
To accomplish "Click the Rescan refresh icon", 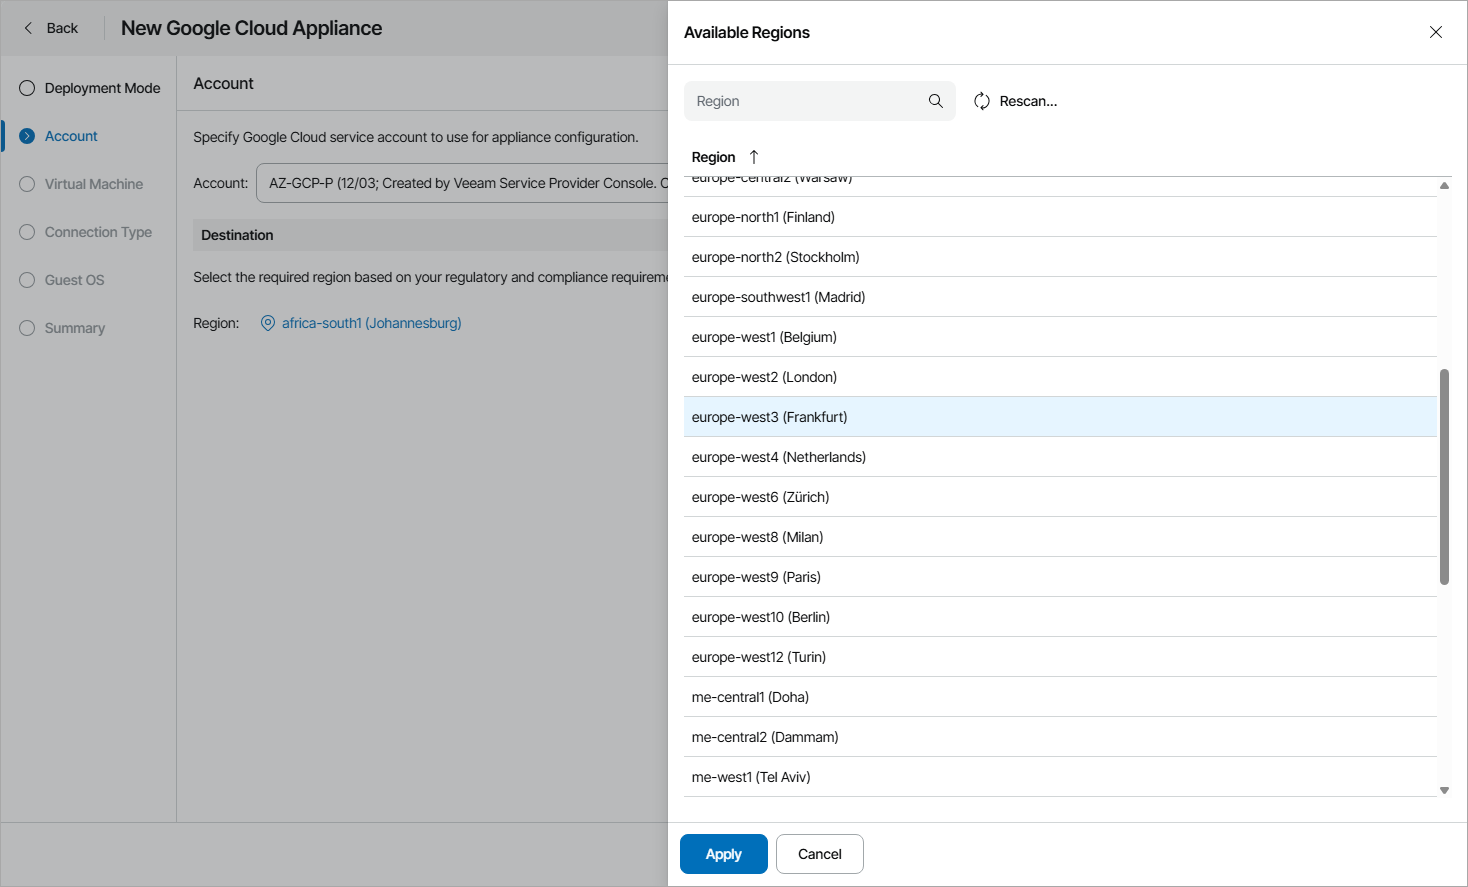I will point(981,100).
